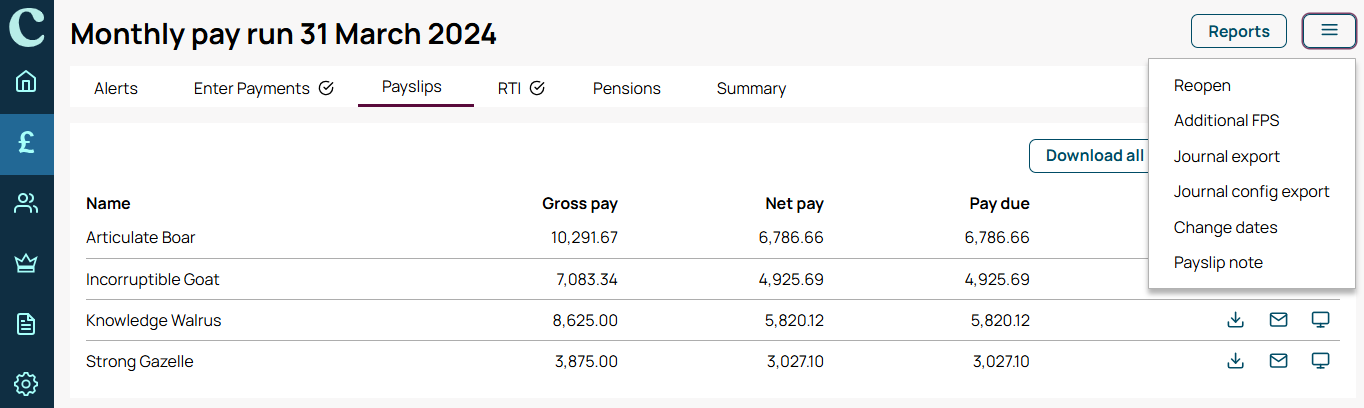This screenshot has height=408, width=1364.
Task: Select Reopen from the menu
Action: coord(1202,85)
